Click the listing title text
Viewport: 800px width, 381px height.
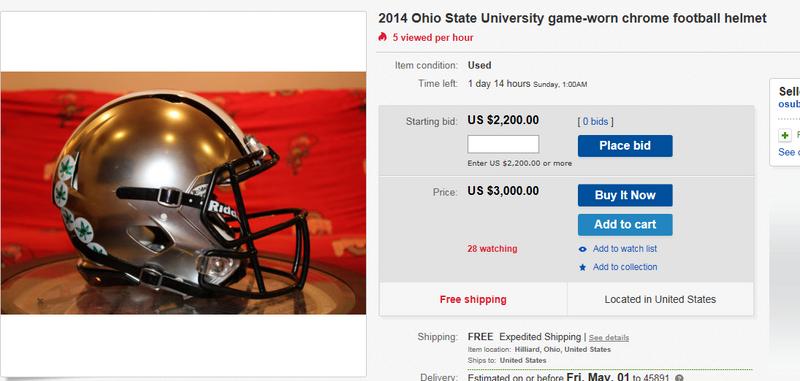pos(572,19)
